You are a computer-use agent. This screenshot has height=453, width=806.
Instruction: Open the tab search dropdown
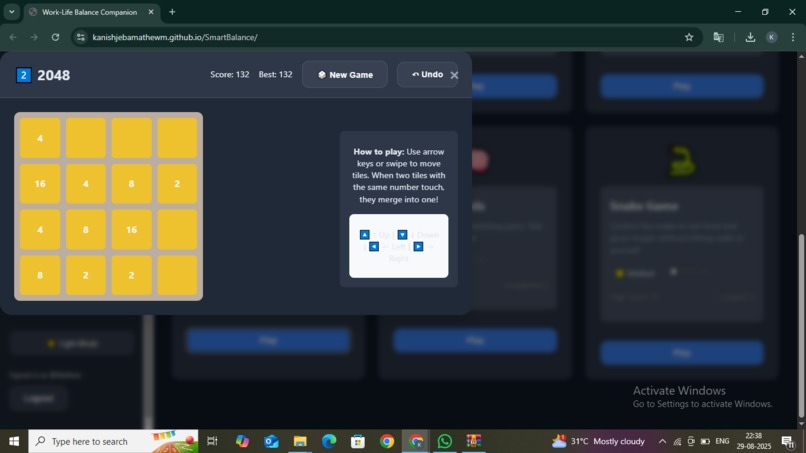click(11, 12)
